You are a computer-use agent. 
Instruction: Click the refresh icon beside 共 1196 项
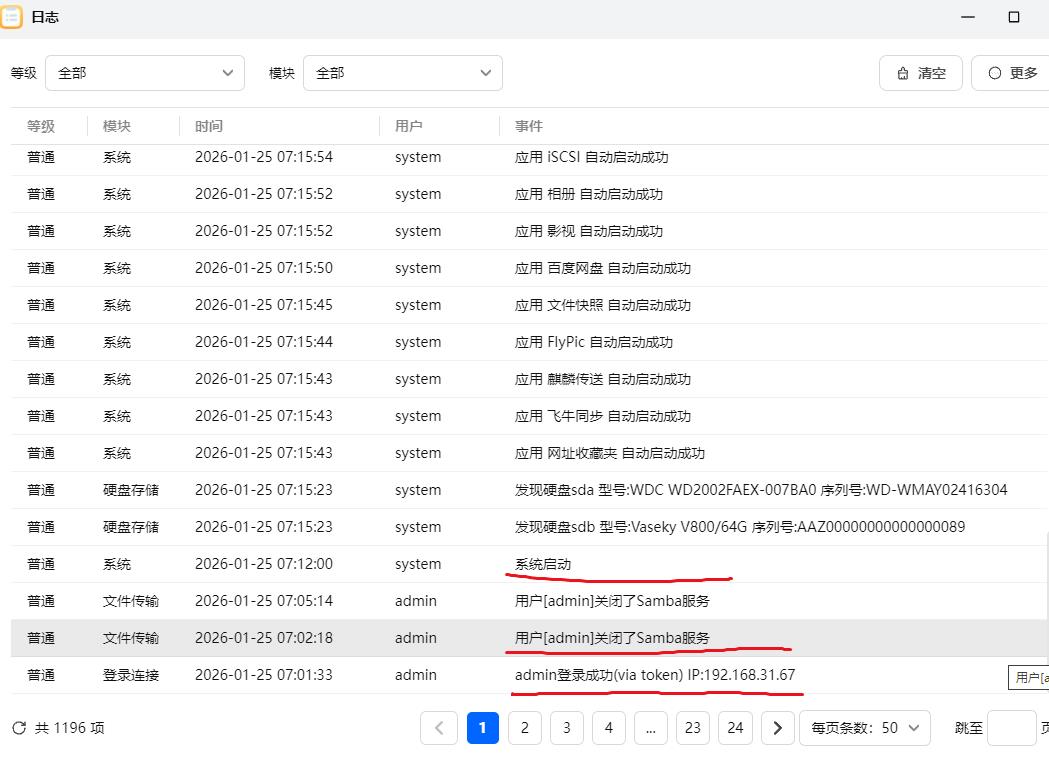(x=19, y=728)
